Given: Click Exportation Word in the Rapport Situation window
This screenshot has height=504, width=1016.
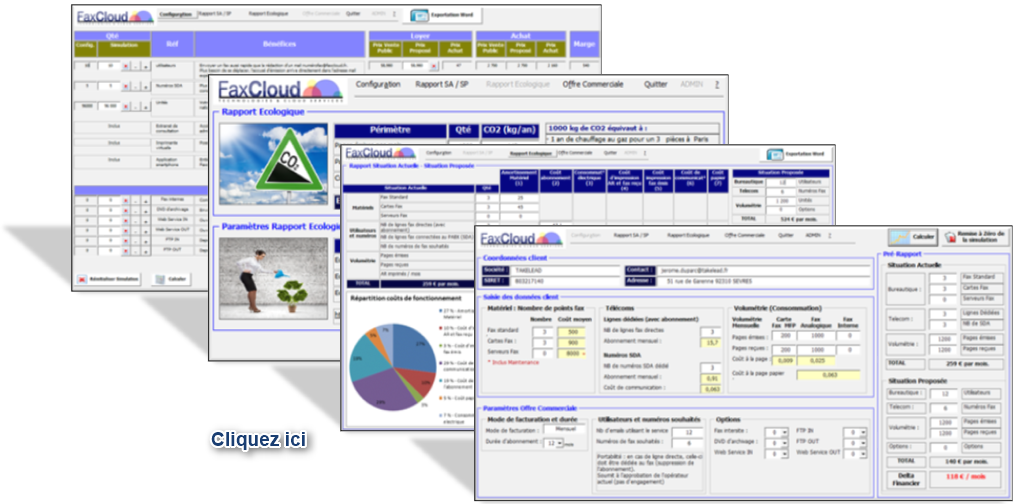Looking at the screenshot, I should (x=798, y=155).
